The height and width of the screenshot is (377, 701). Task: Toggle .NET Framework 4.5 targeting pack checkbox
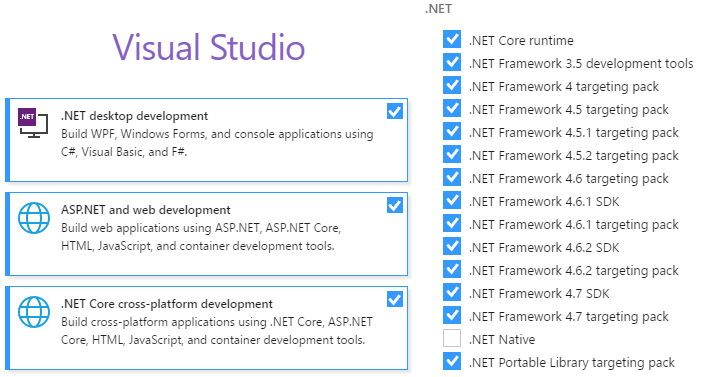coord(452,108)
